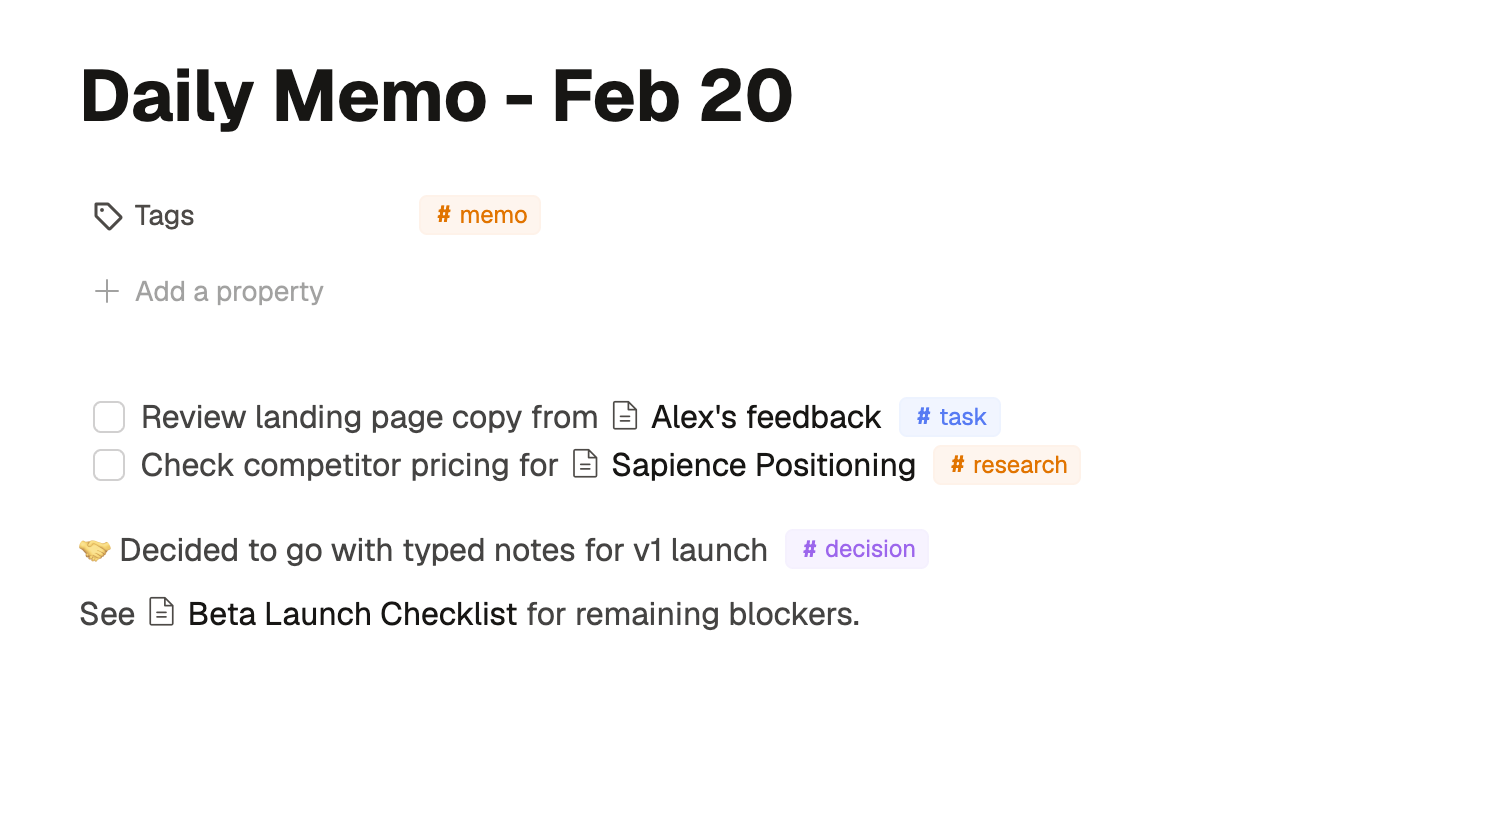Click the decision tag chip
The width and height of the screenshot is (1508, 838).
click(x=857, y=548)
